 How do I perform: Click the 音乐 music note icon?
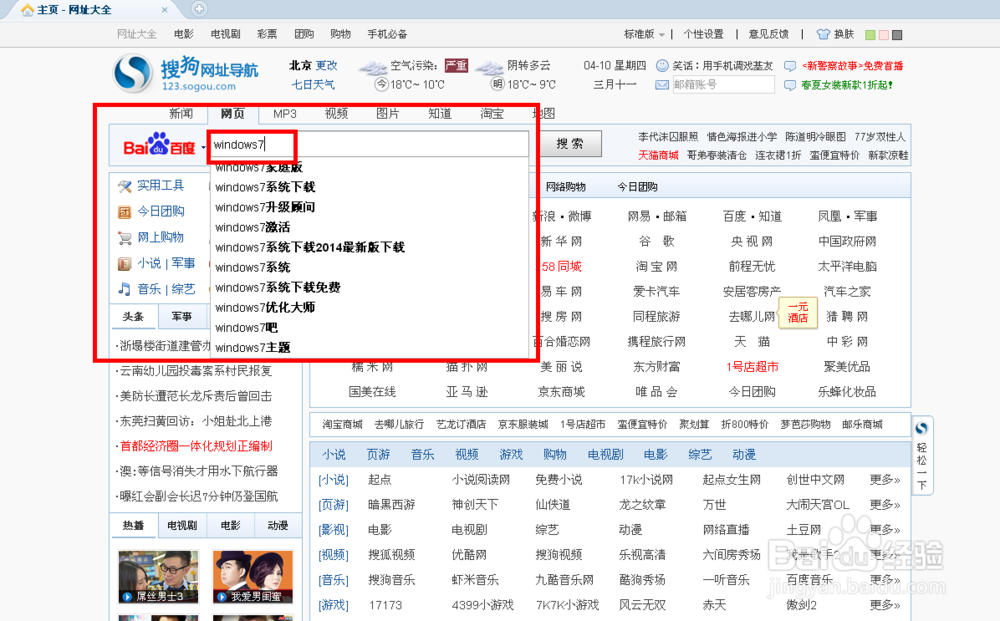coord(125,289)
